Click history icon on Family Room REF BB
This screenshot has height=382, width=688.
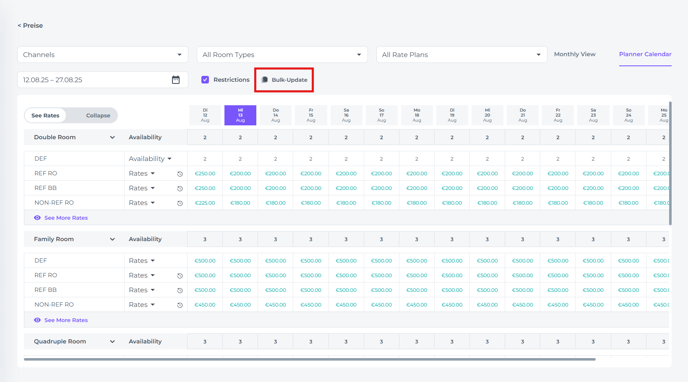(180, 290)
